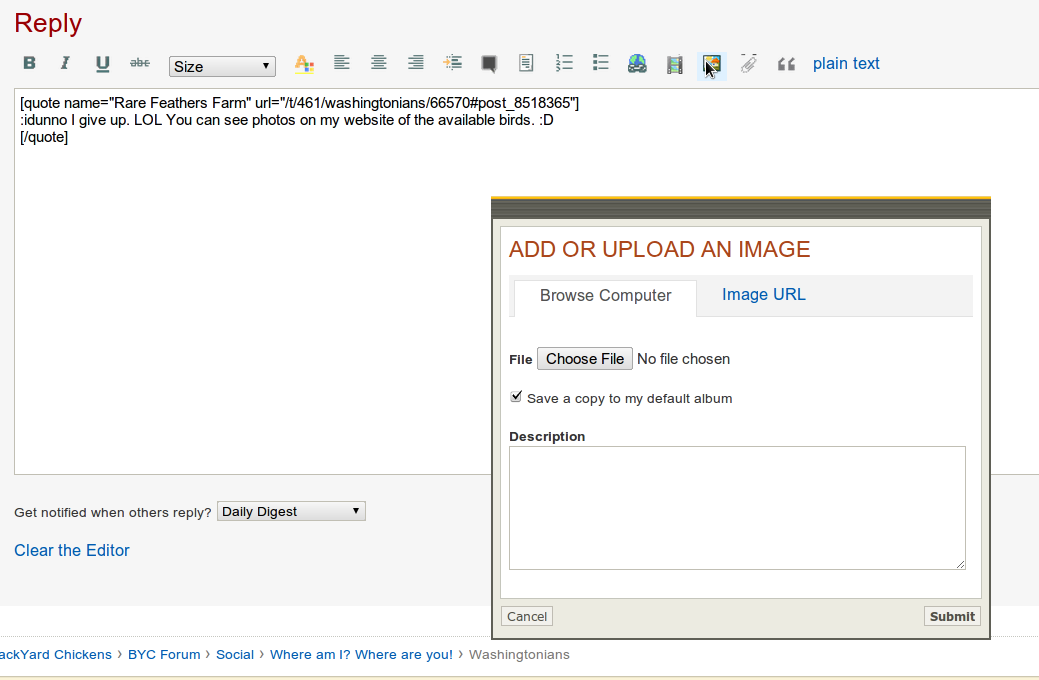Insert a quote block
The height and width of the screenshot is (680, 1039).
pos(786,64)
